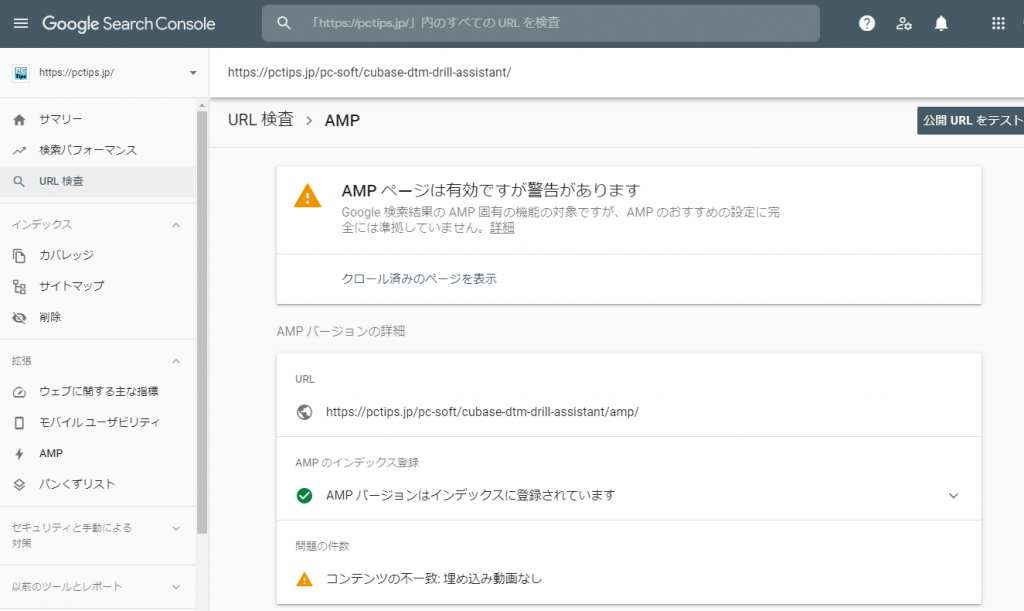Screen dimensions: 1024x611
Task: Open the 削除 page
Action: (98, 317)
